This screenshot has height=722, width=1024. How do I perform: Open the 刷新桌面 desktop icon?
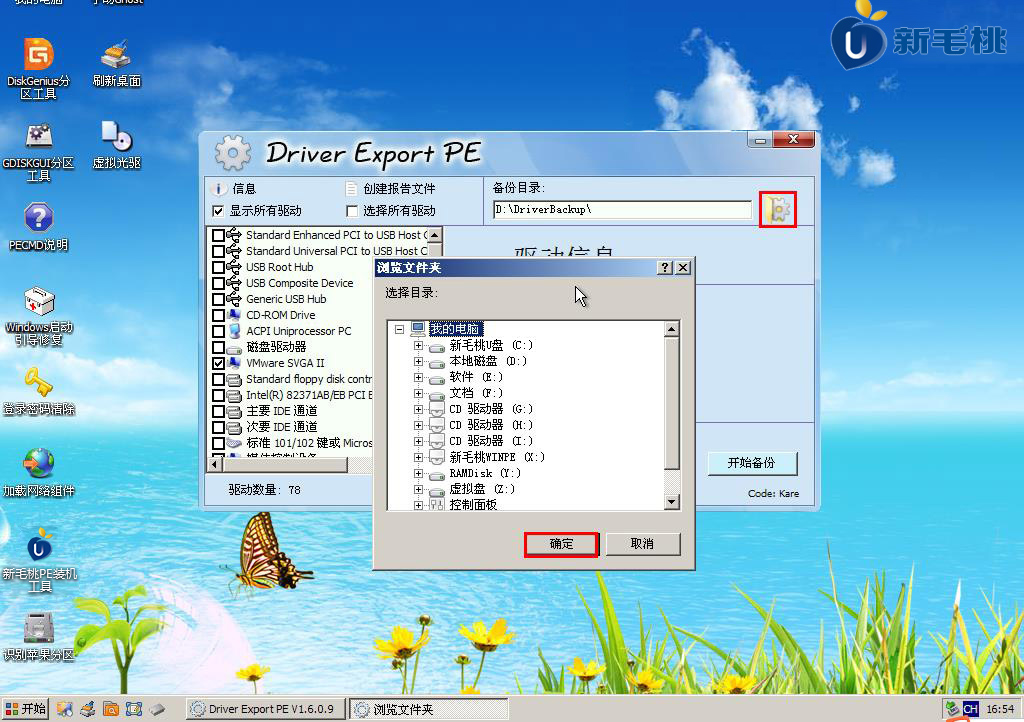(x=116, y=64)
